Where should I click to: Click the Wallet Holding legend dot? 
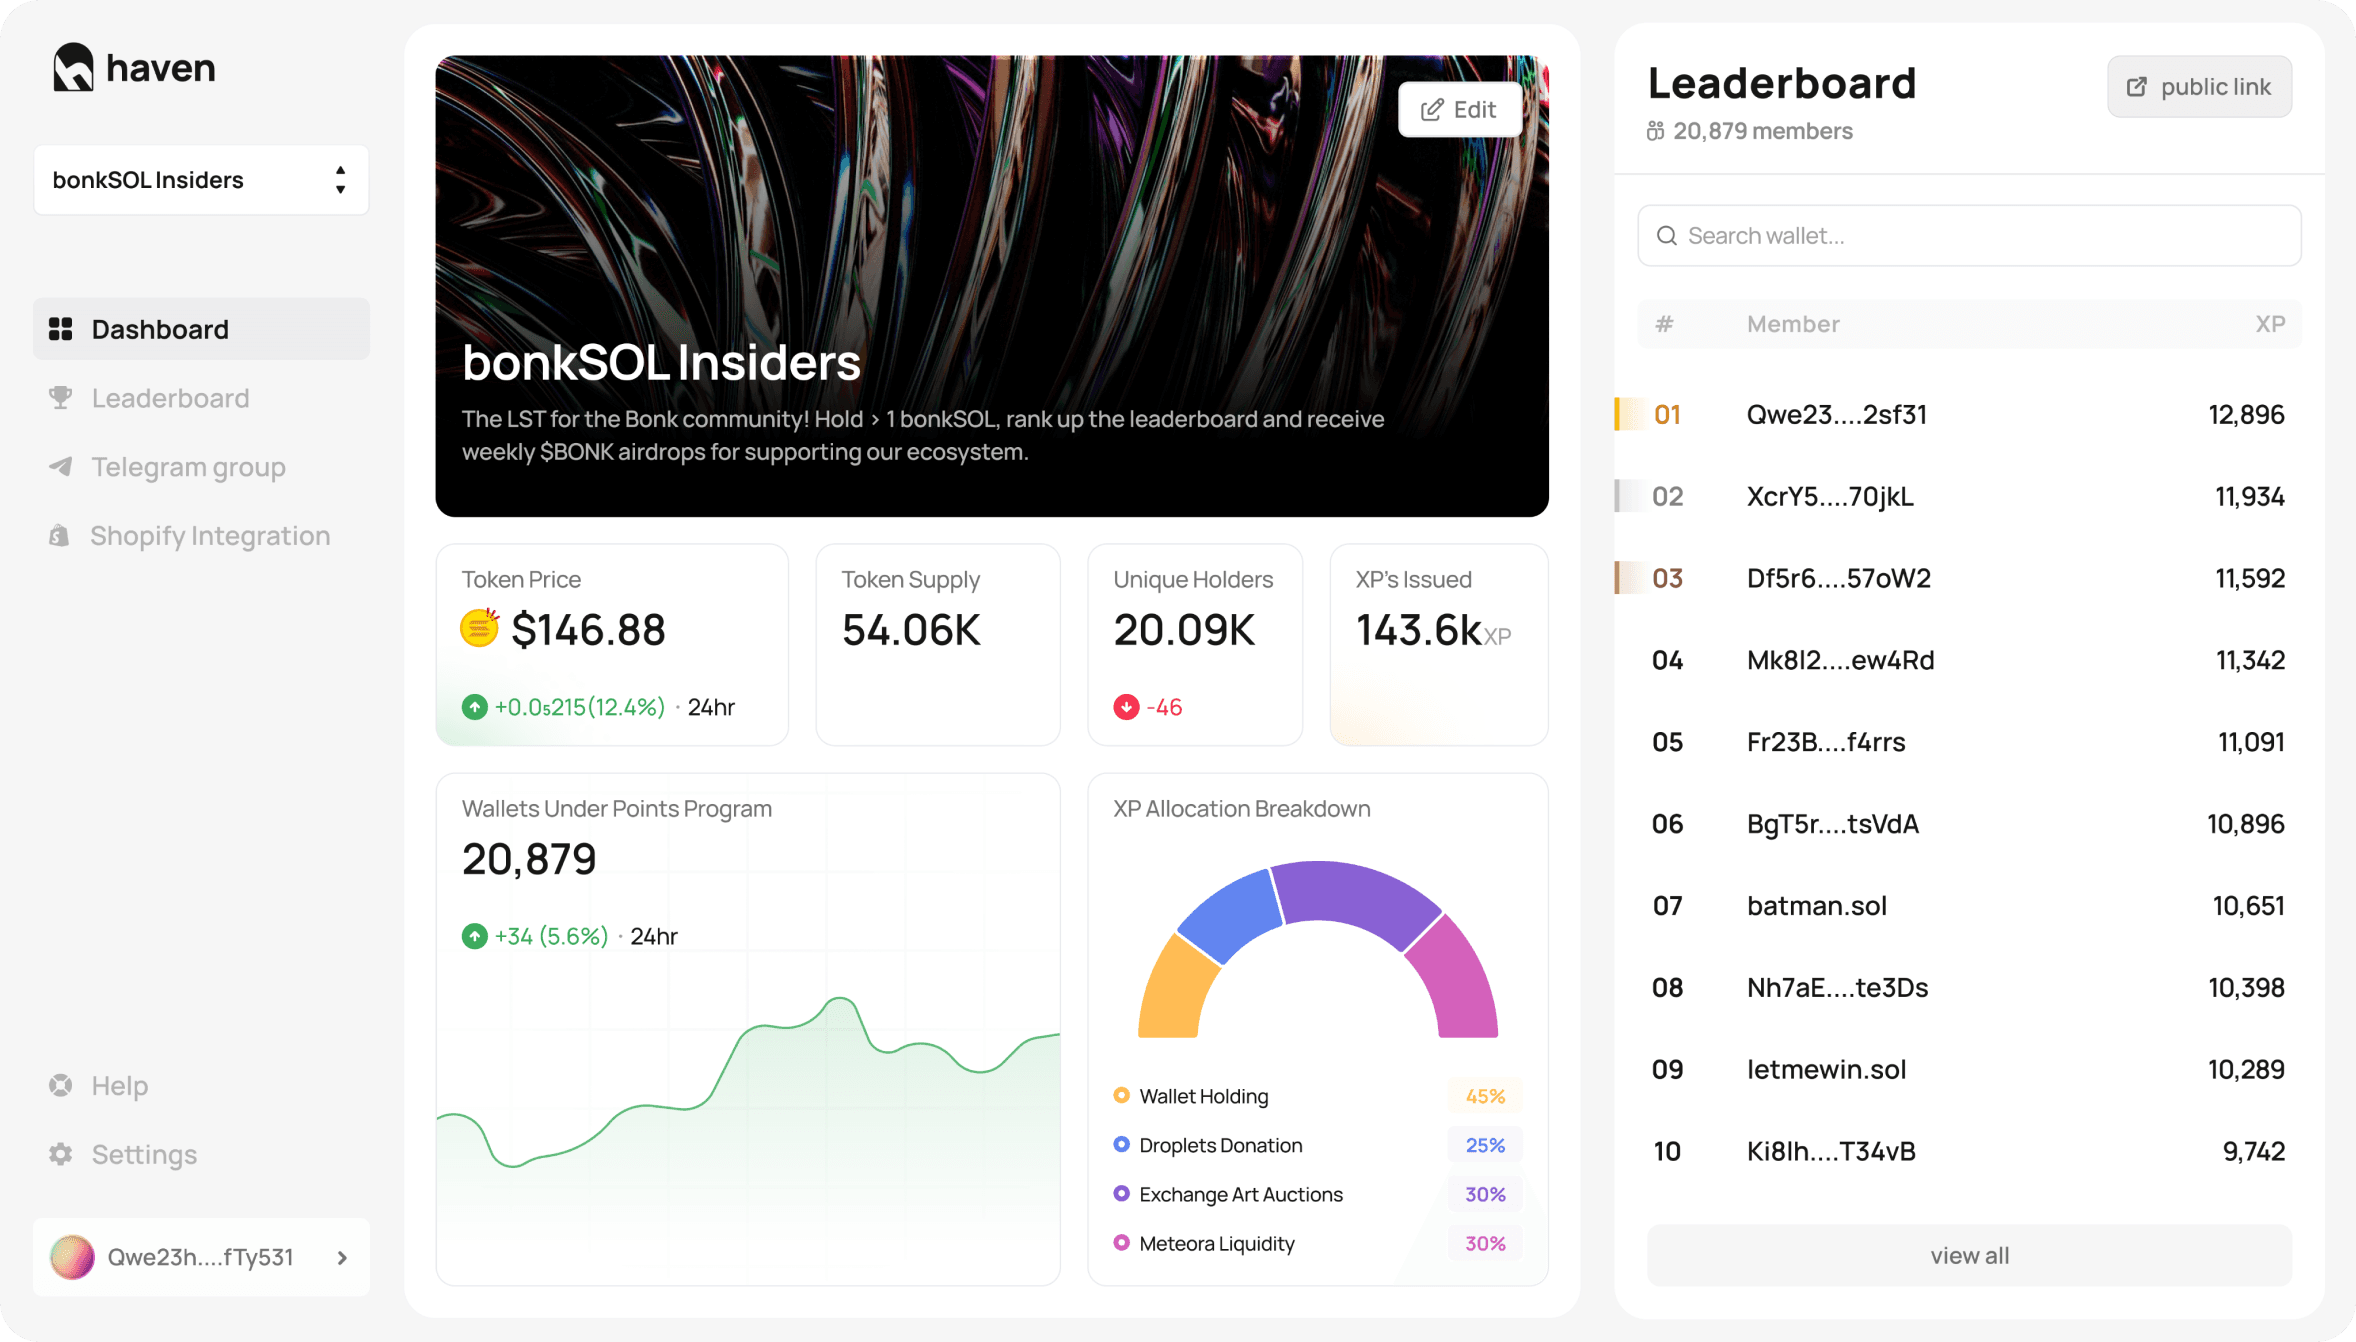(x=1121, y=1095)
